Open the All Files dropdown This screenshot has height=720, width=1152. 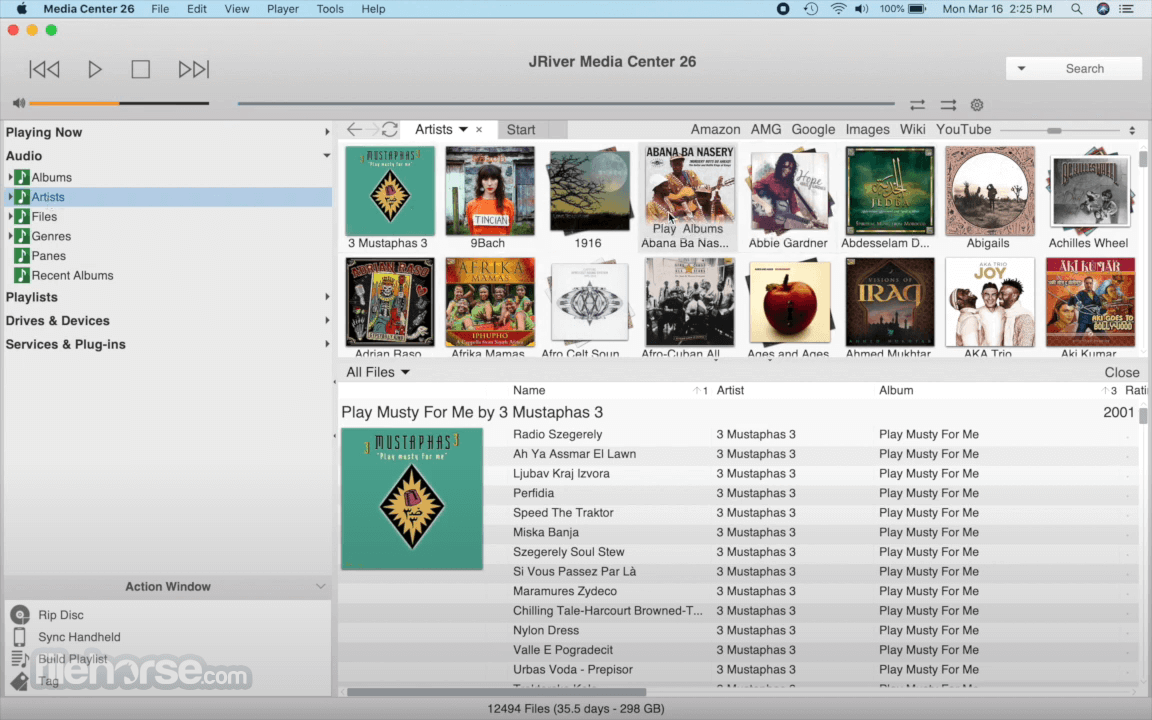(378, 372)
